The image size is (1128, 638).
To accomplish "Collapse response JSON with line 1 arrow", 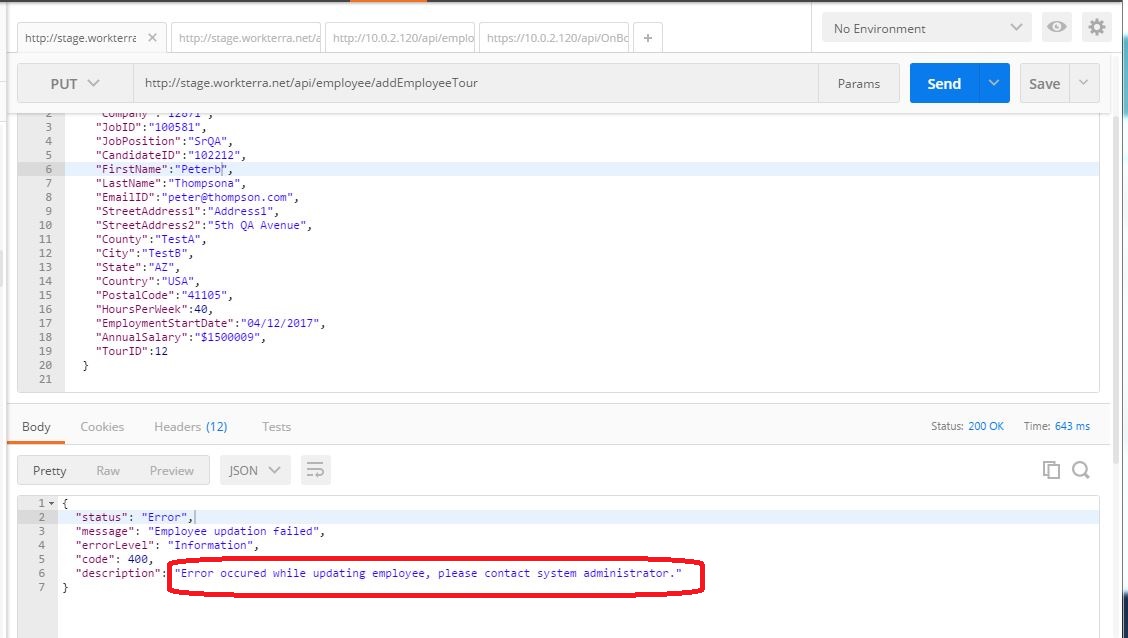I will [x=53, y=503].
